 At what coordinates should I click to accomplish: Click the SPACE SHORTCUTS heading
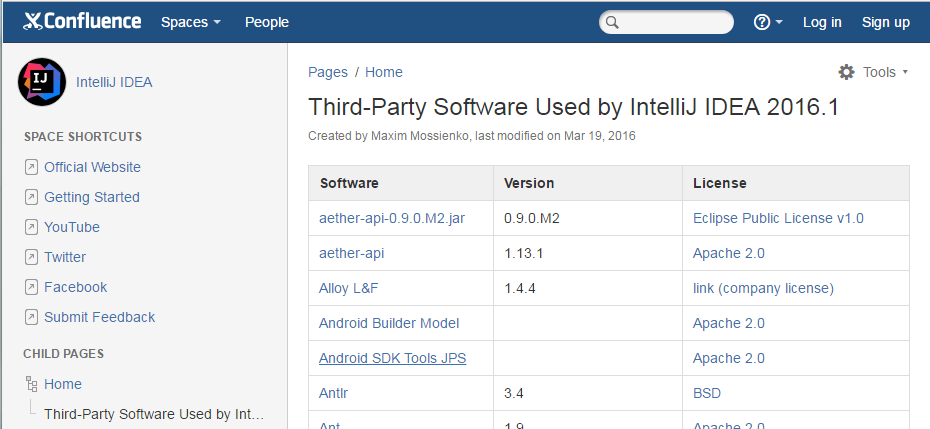tap(83, 137)
